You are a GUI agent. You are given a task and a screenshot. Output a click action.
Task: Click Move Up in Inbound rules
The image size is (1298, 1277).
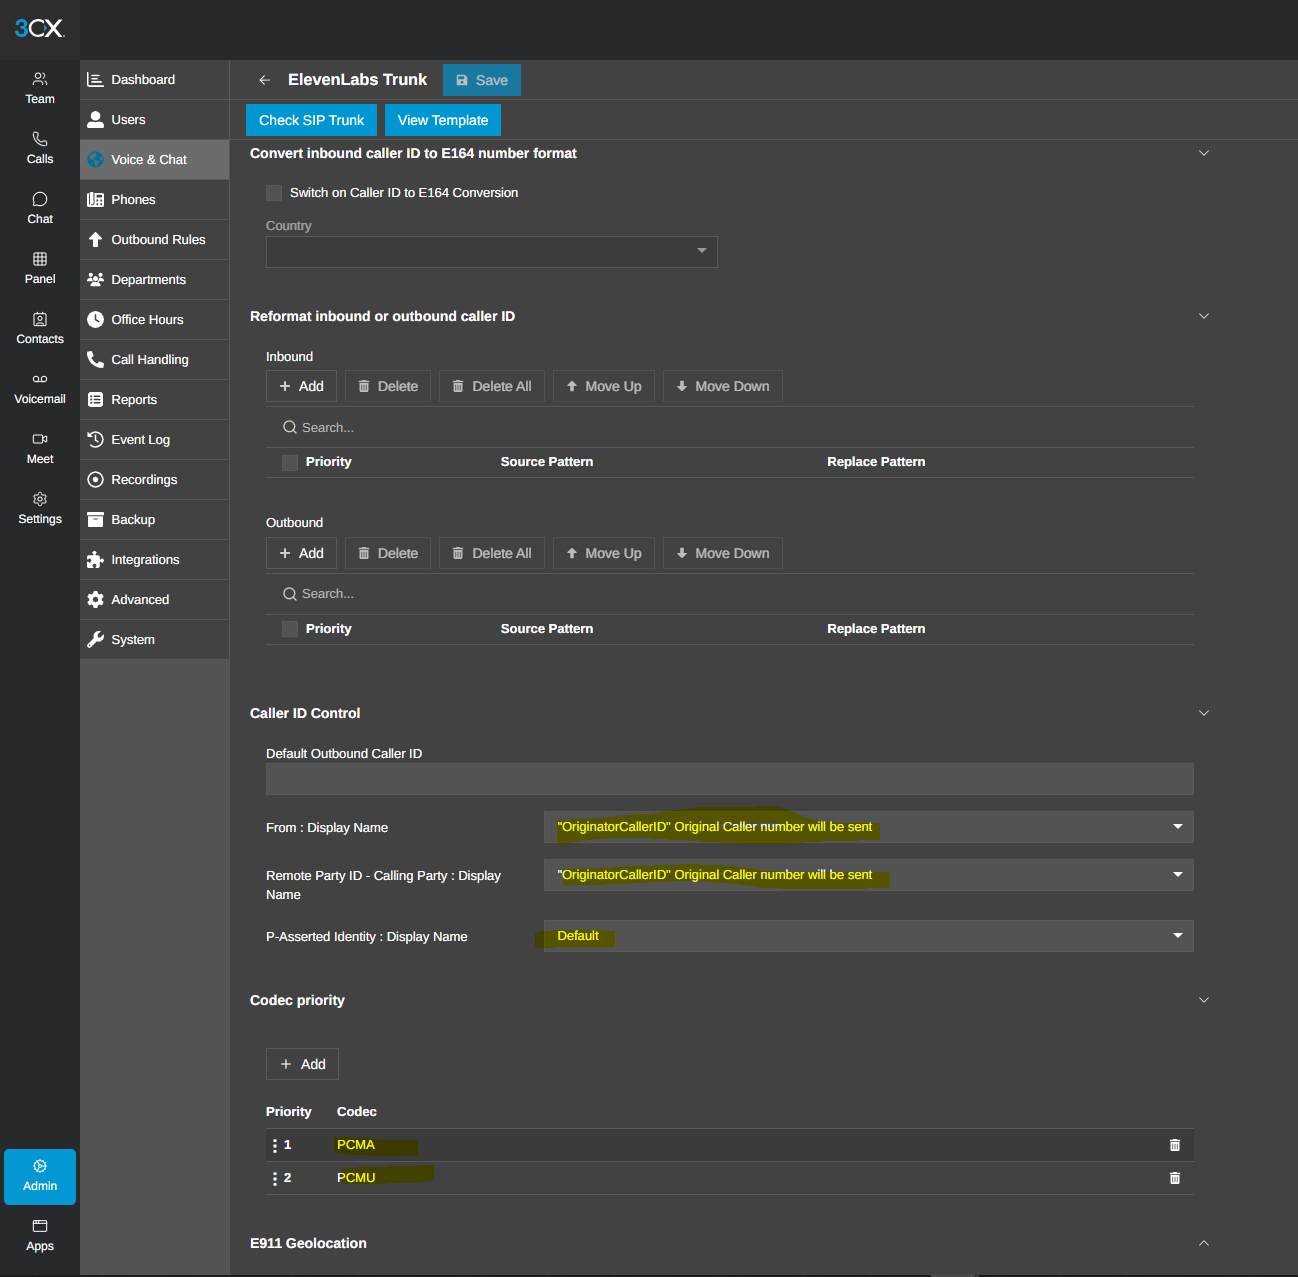604,386
